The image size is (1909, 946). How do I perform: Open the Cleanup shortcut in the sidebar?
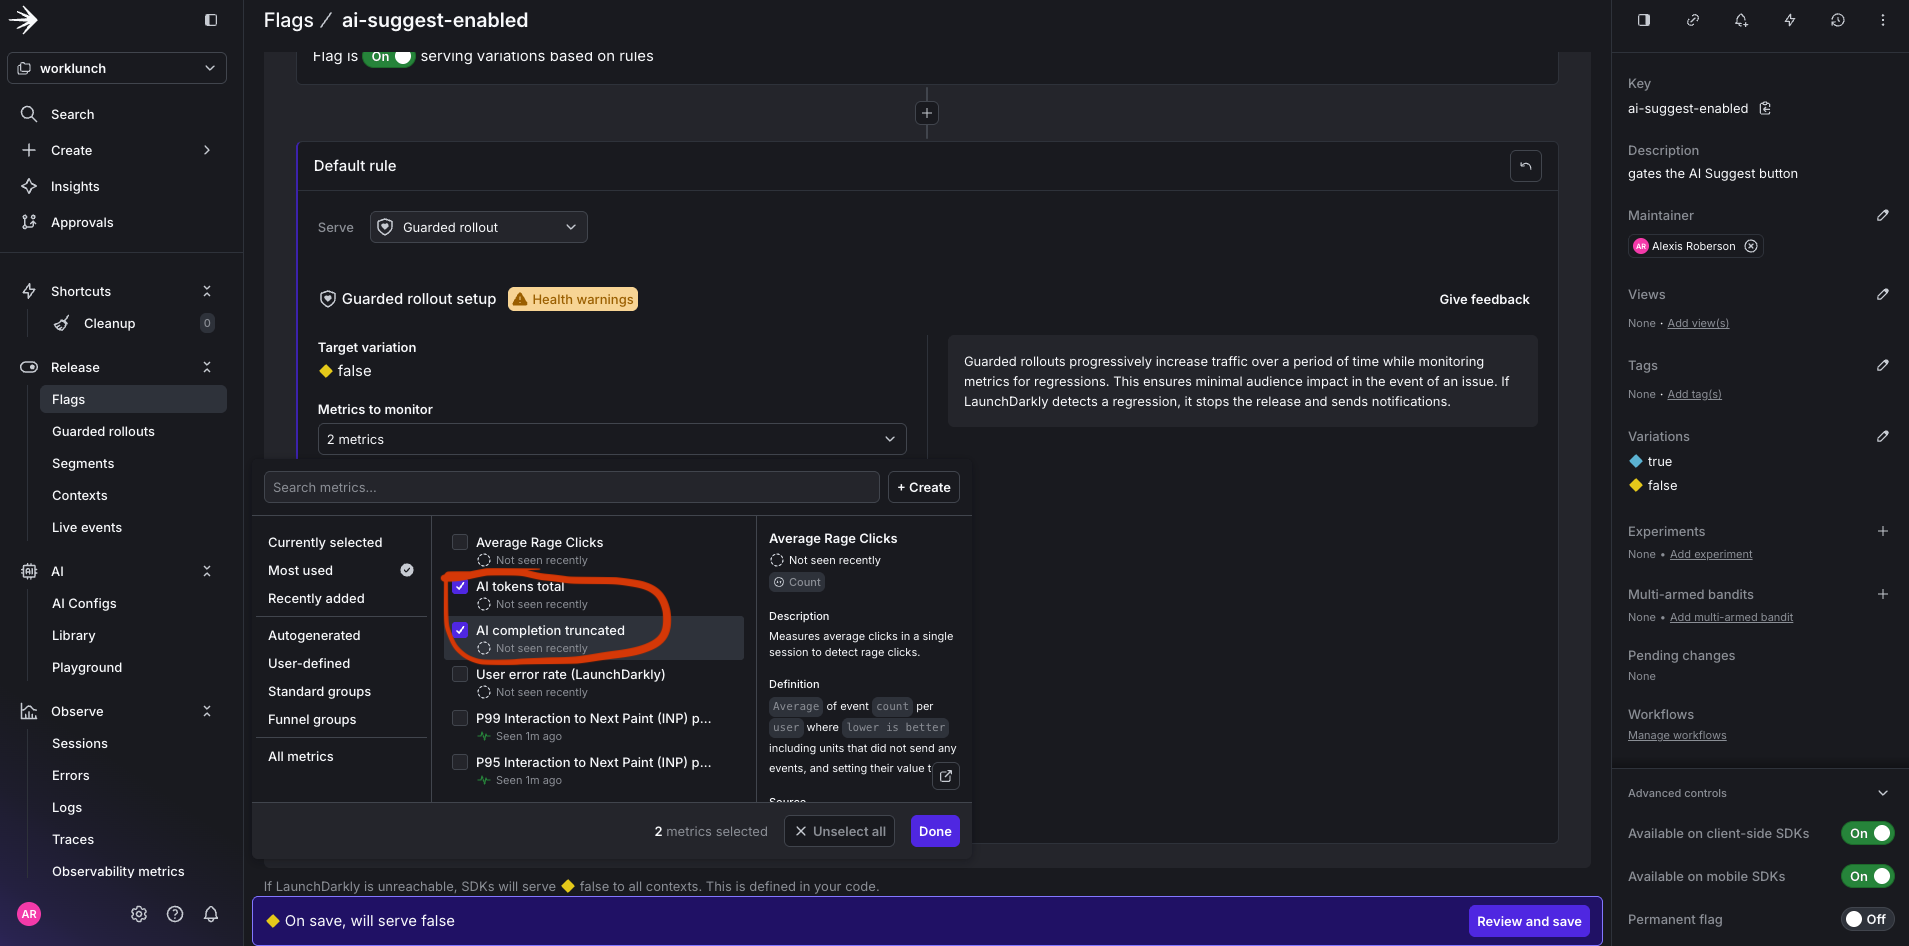[109, 323]
